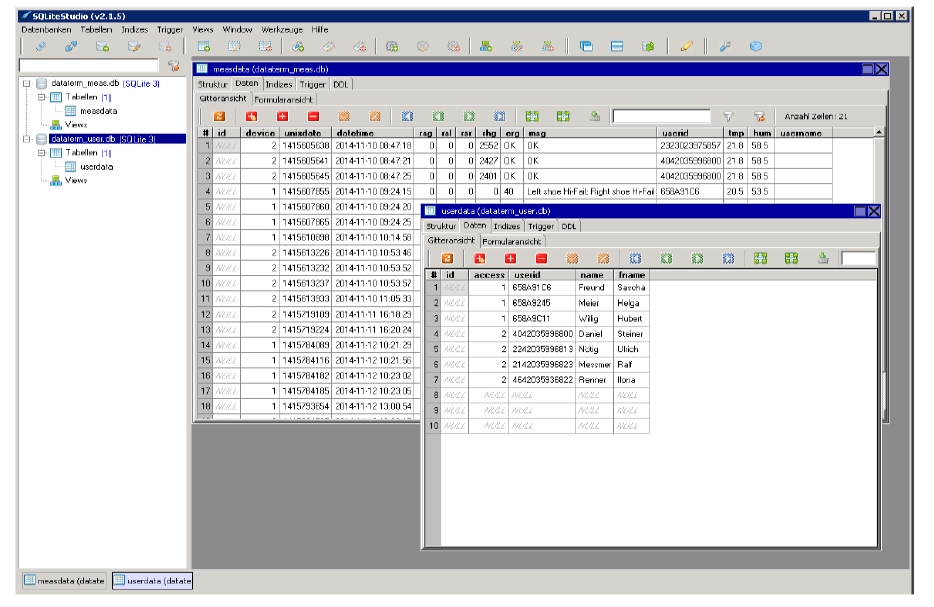Collapse Tabellen under dataterm_user.db

pyautogui.click(x=42, y=152)
